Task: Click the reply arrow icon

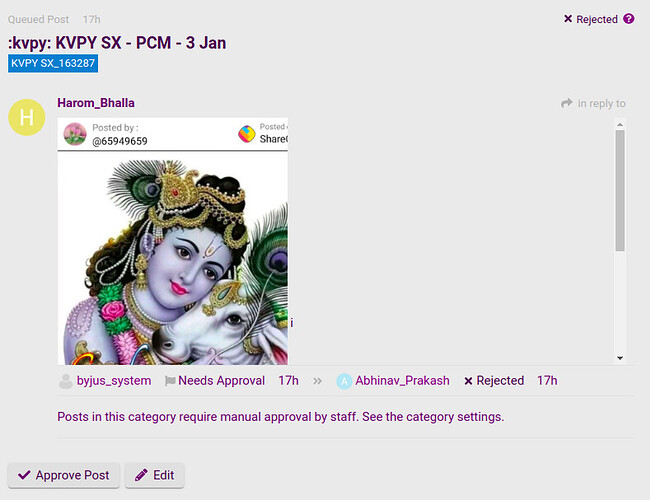Action: [x=566, y=103]
